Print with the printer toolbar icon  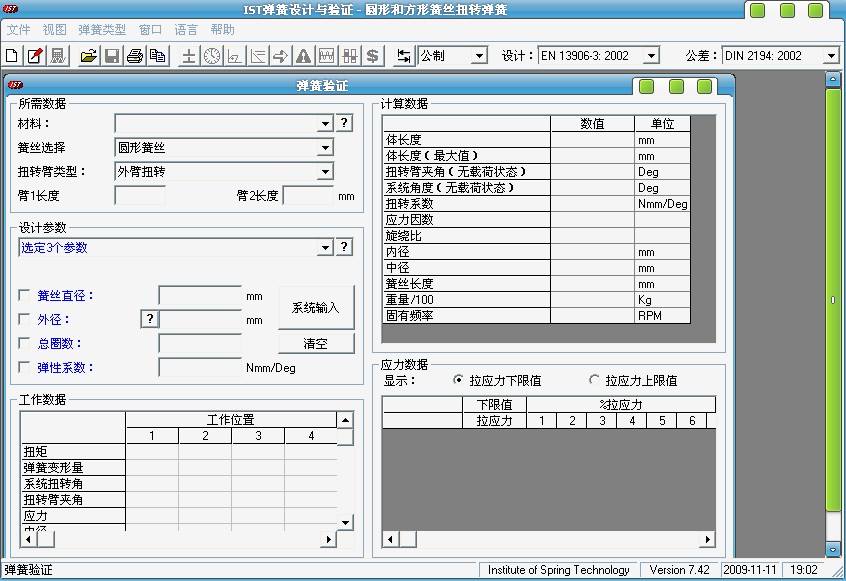[x=135, y=56]
